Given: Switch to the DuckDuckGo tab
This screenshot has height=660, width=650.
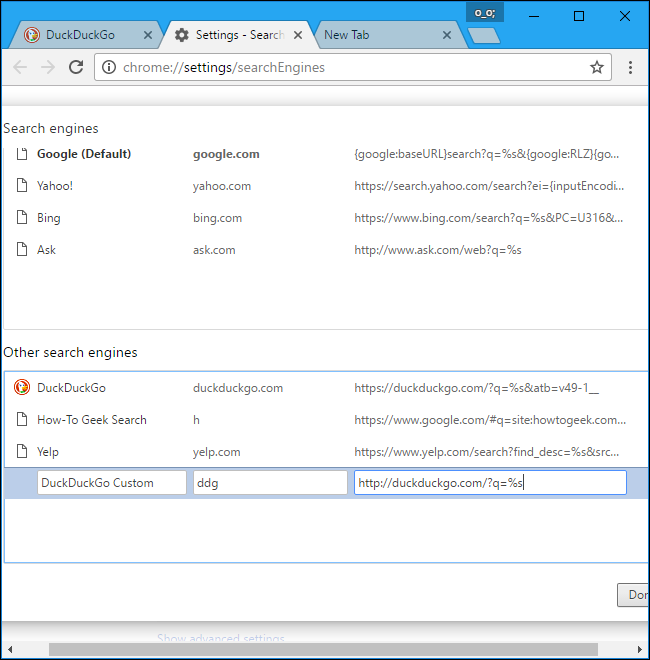Looking at the screenshot, I should pos(80,35).
